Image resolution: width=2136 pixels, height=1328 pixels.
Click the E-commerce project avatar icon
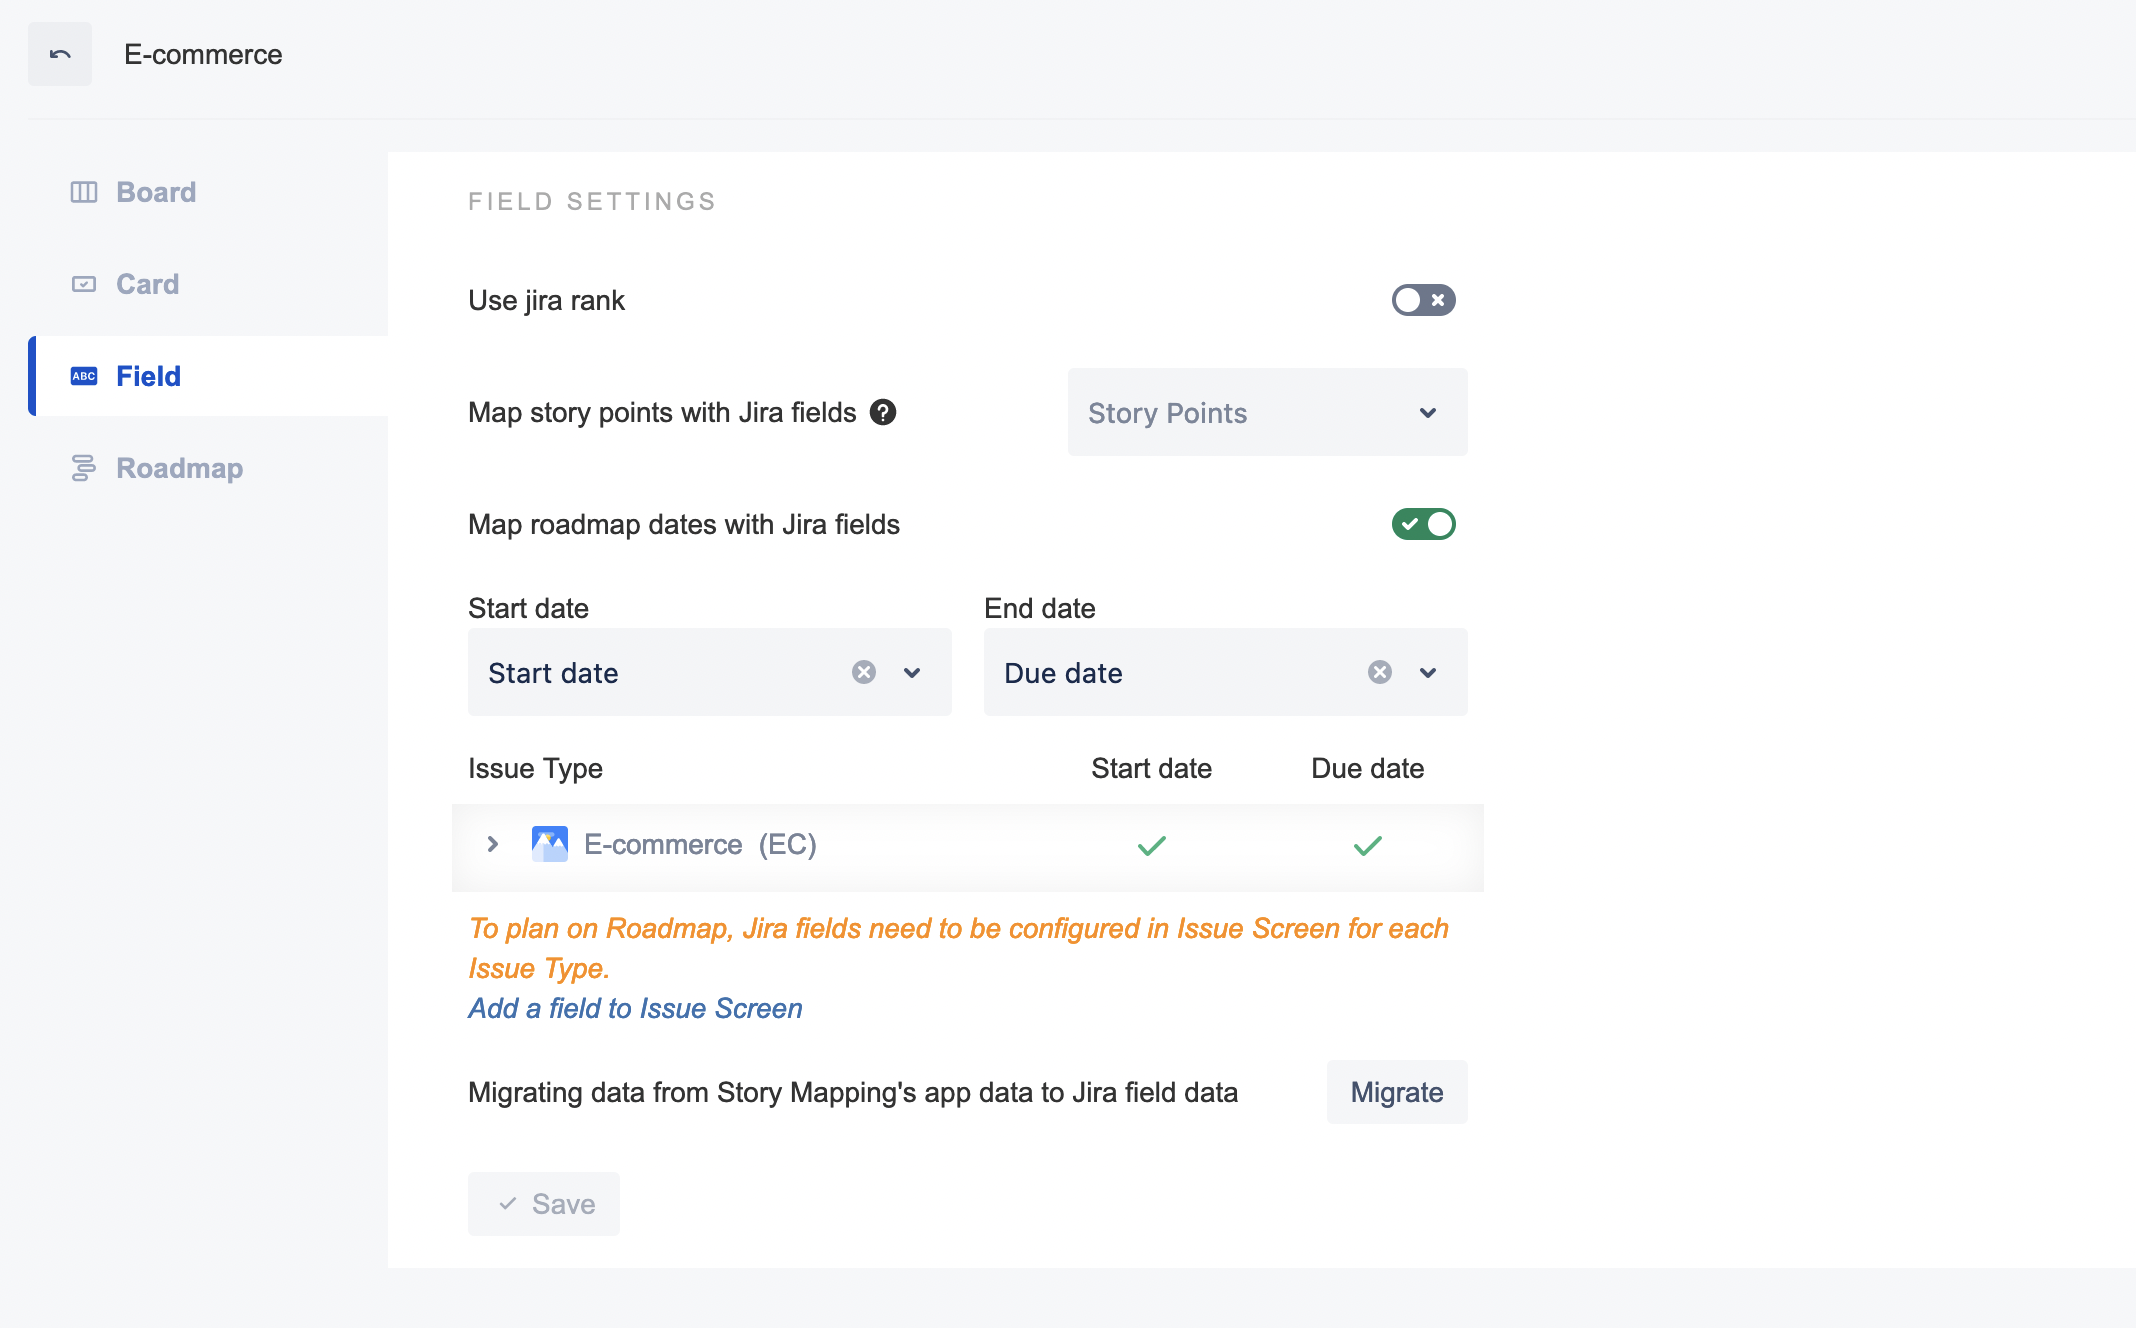point(550,844)
